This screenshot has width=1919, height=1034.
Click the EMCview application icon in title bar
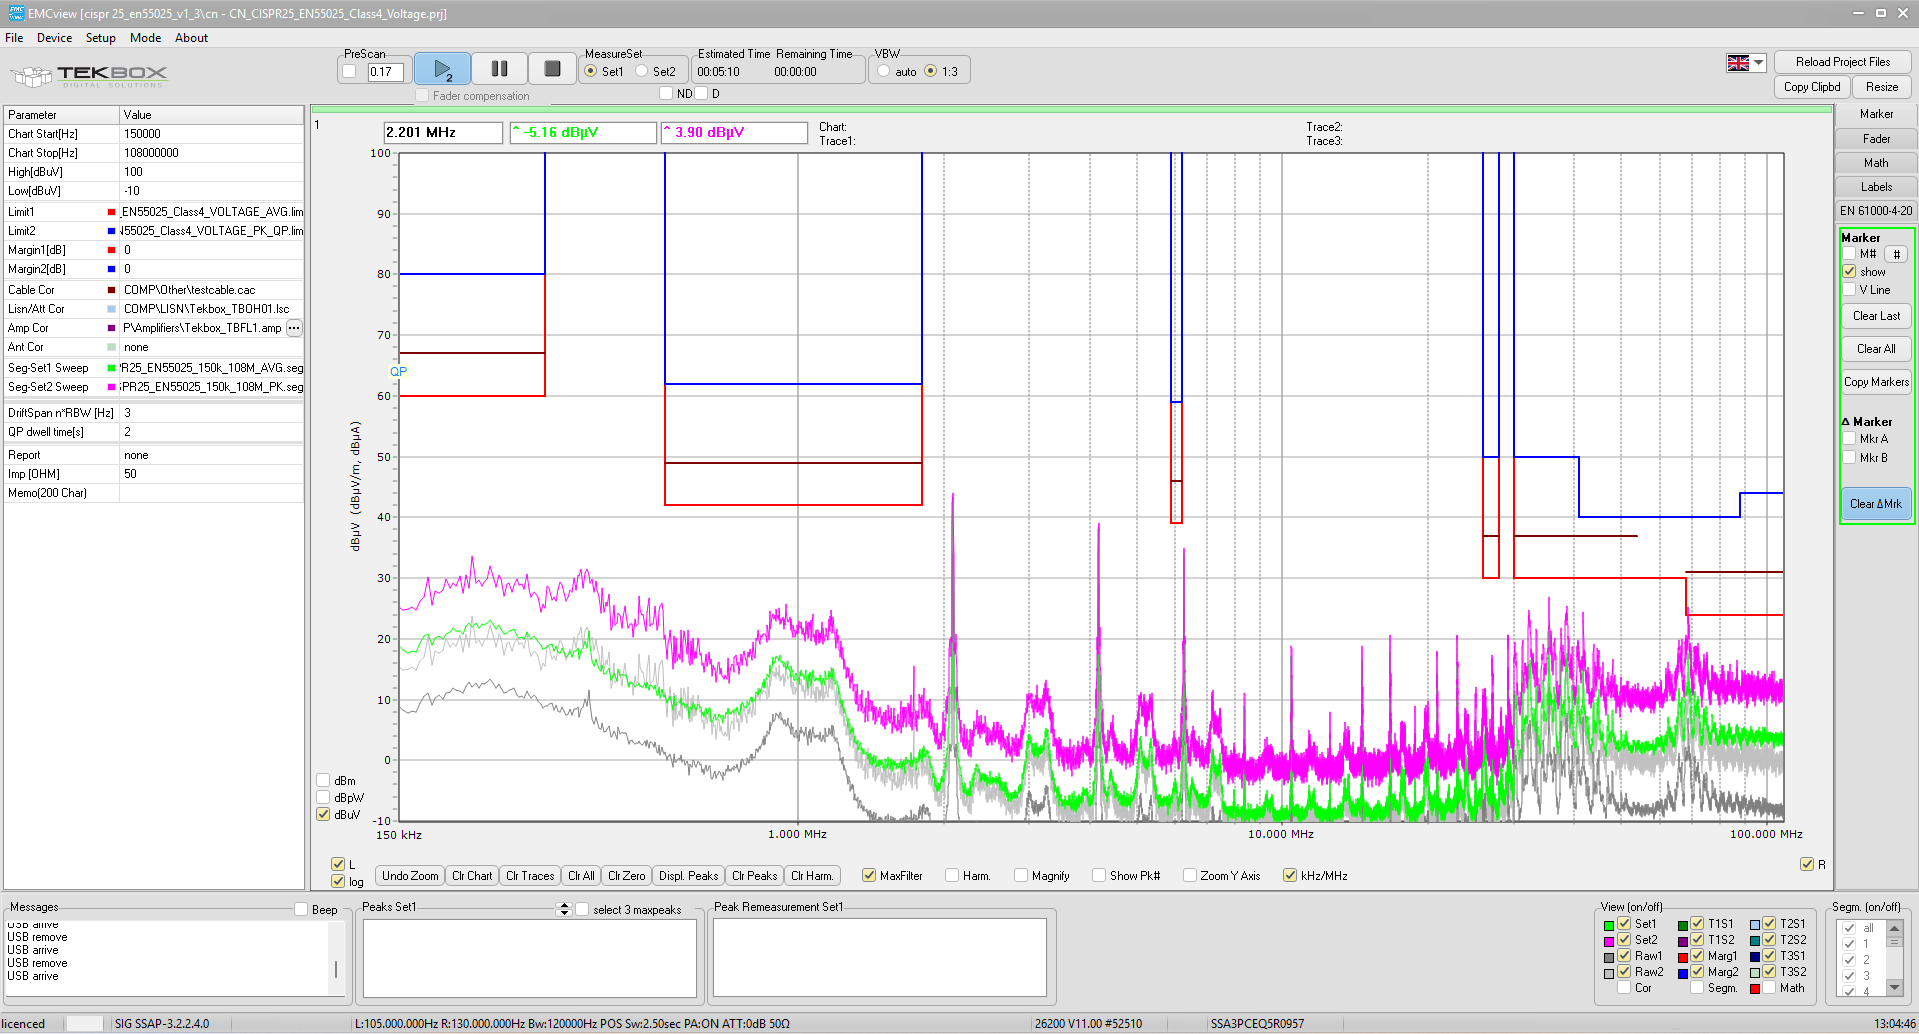tap(15, 13)
